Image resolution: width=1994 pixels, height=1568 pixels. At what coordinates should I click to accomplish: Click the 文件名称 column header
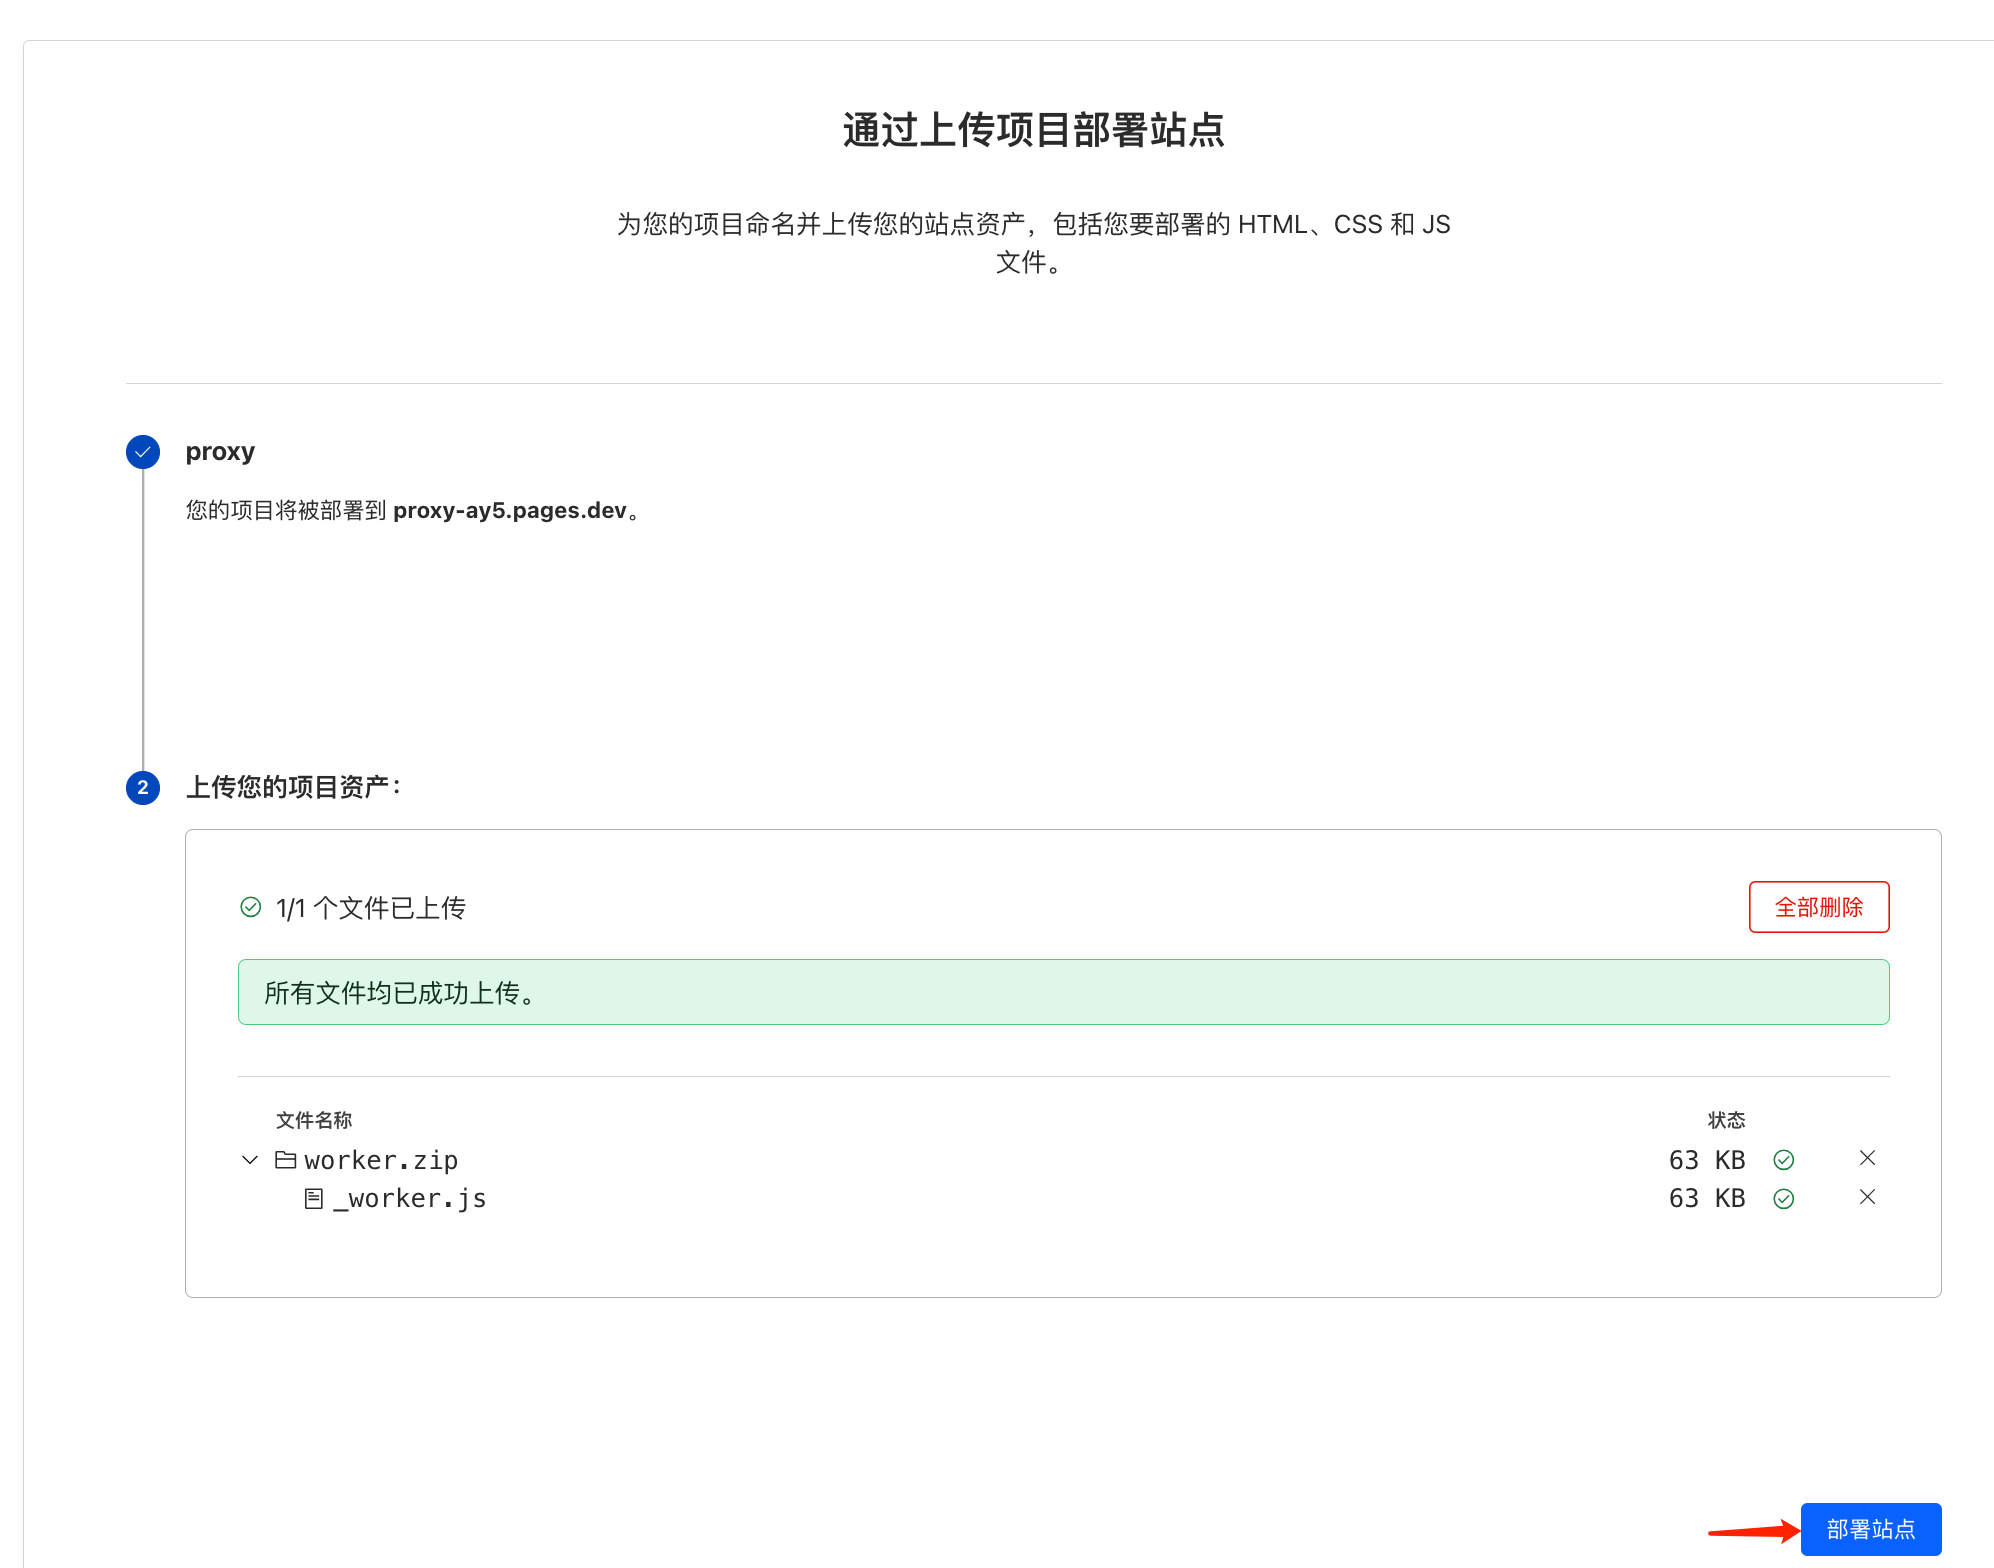pos(314,1120)
